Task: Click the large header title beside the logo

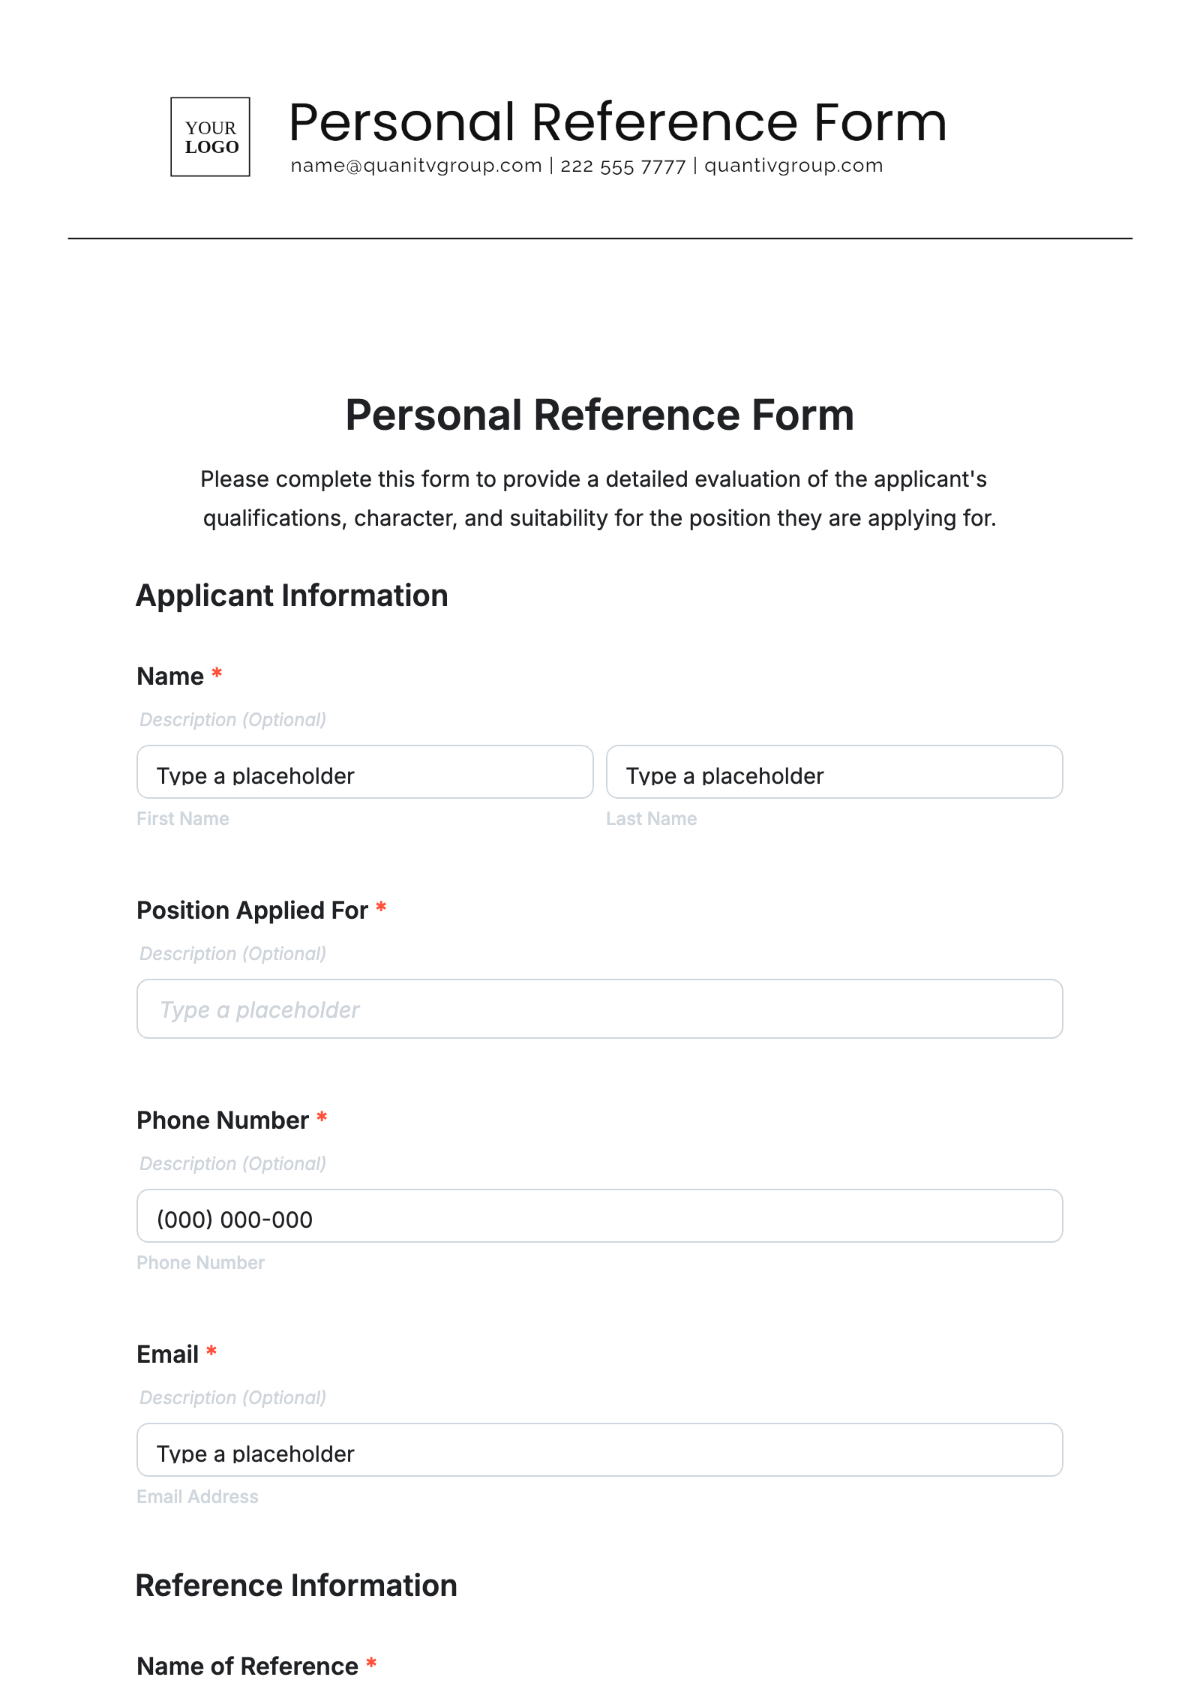Action: (617, 122)
